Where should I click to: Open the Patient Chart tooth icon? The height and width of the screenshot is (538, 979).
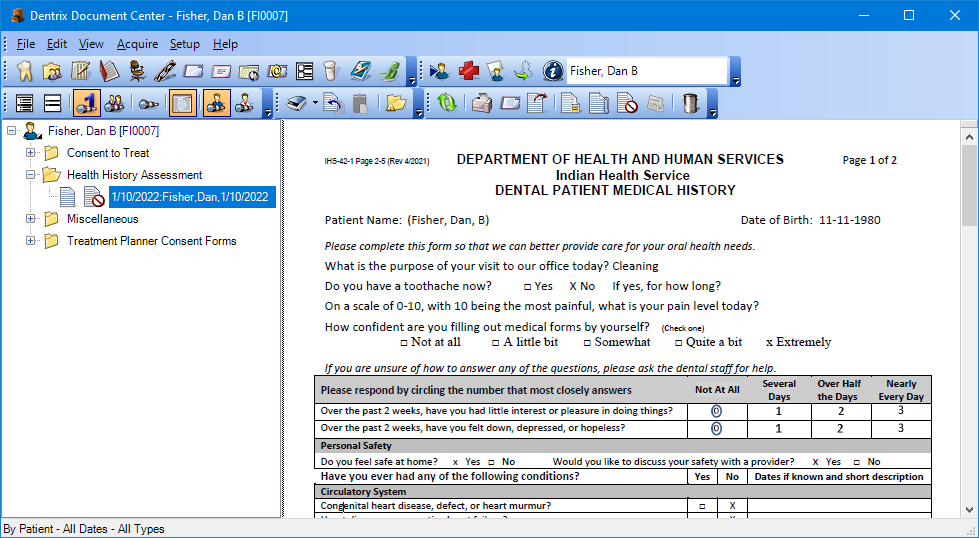click(25, 71)
